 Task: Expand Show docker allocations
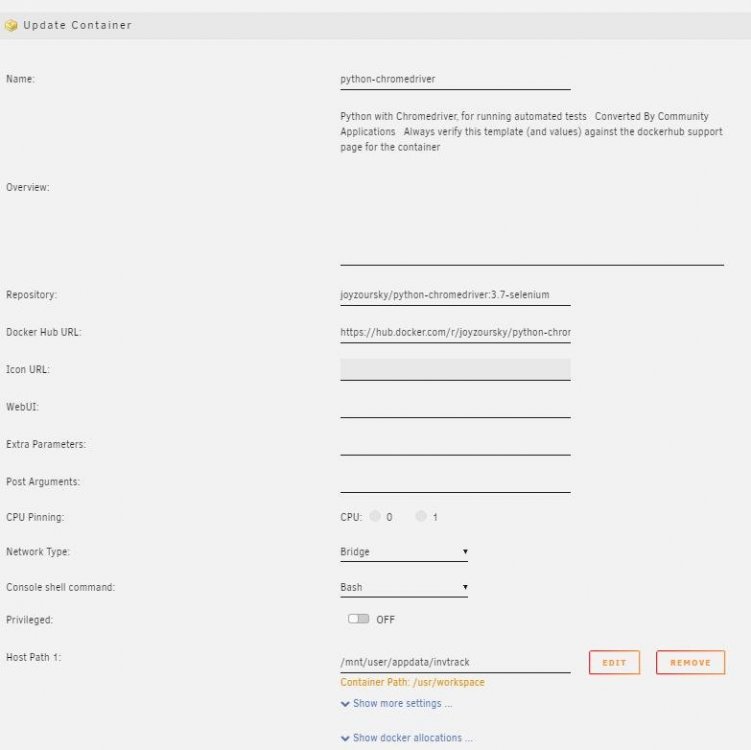412,738
